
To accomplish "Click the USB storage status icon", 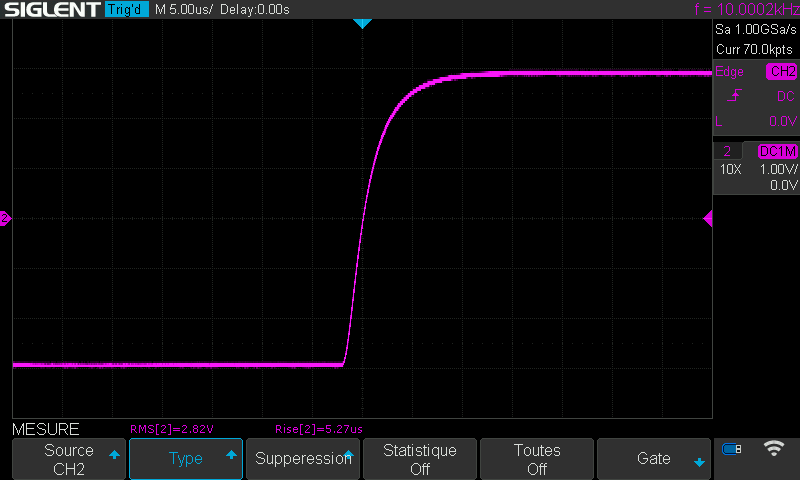I will pos(732,449).
